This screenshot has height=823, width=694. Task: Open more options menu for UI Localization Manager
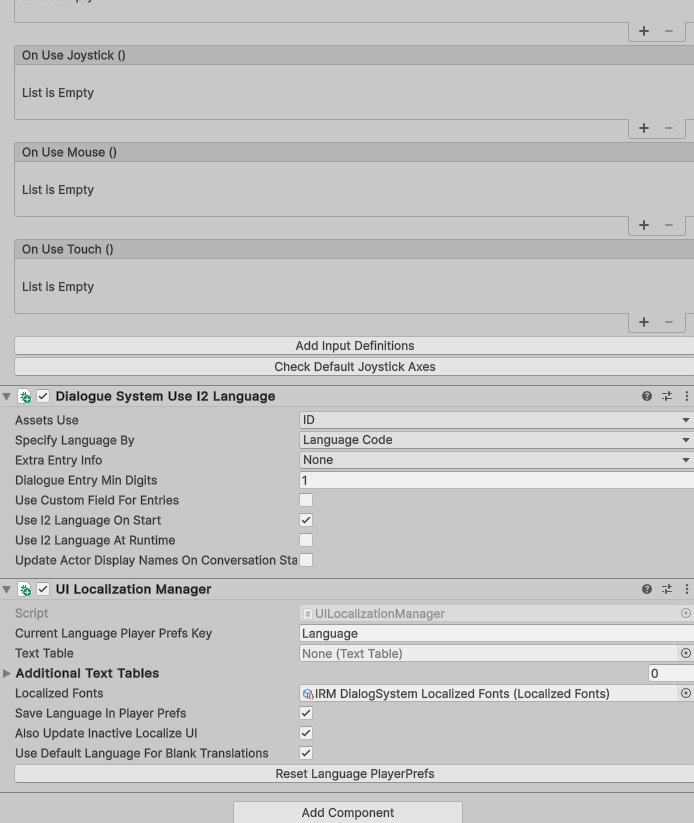[x=687, y=589]
